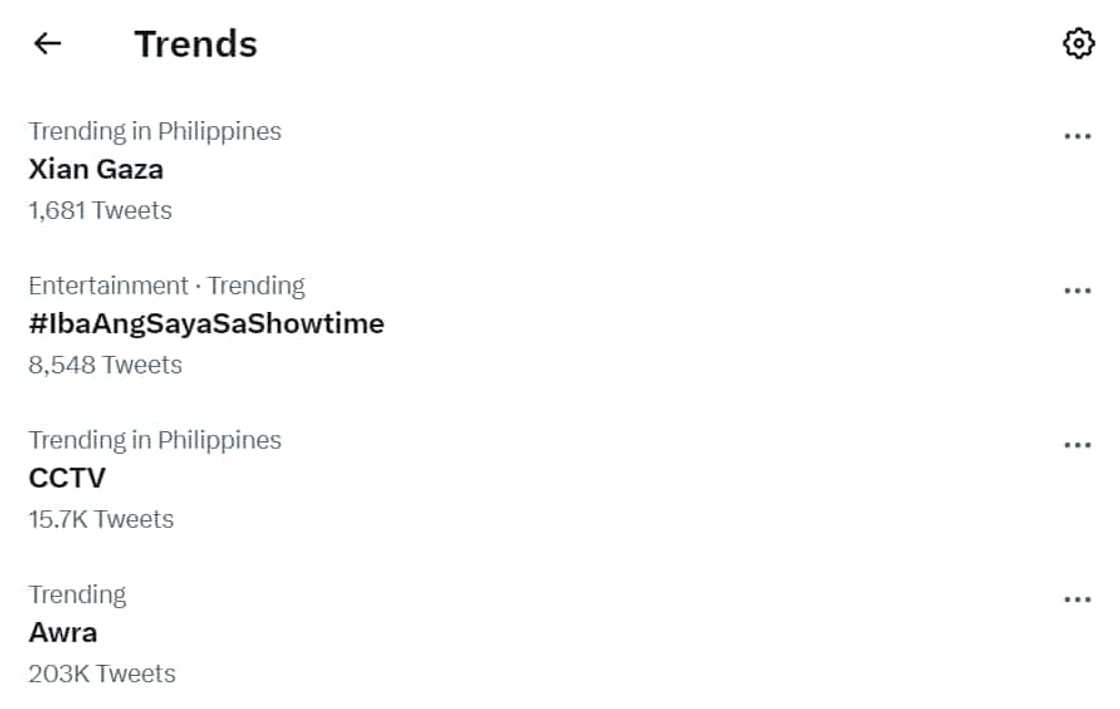The height and width of the screenshot is (709, 1120).
Task: Open the #IbaAngSayaSaShowtime hashtag trend
Action: (x=206, y=324)
